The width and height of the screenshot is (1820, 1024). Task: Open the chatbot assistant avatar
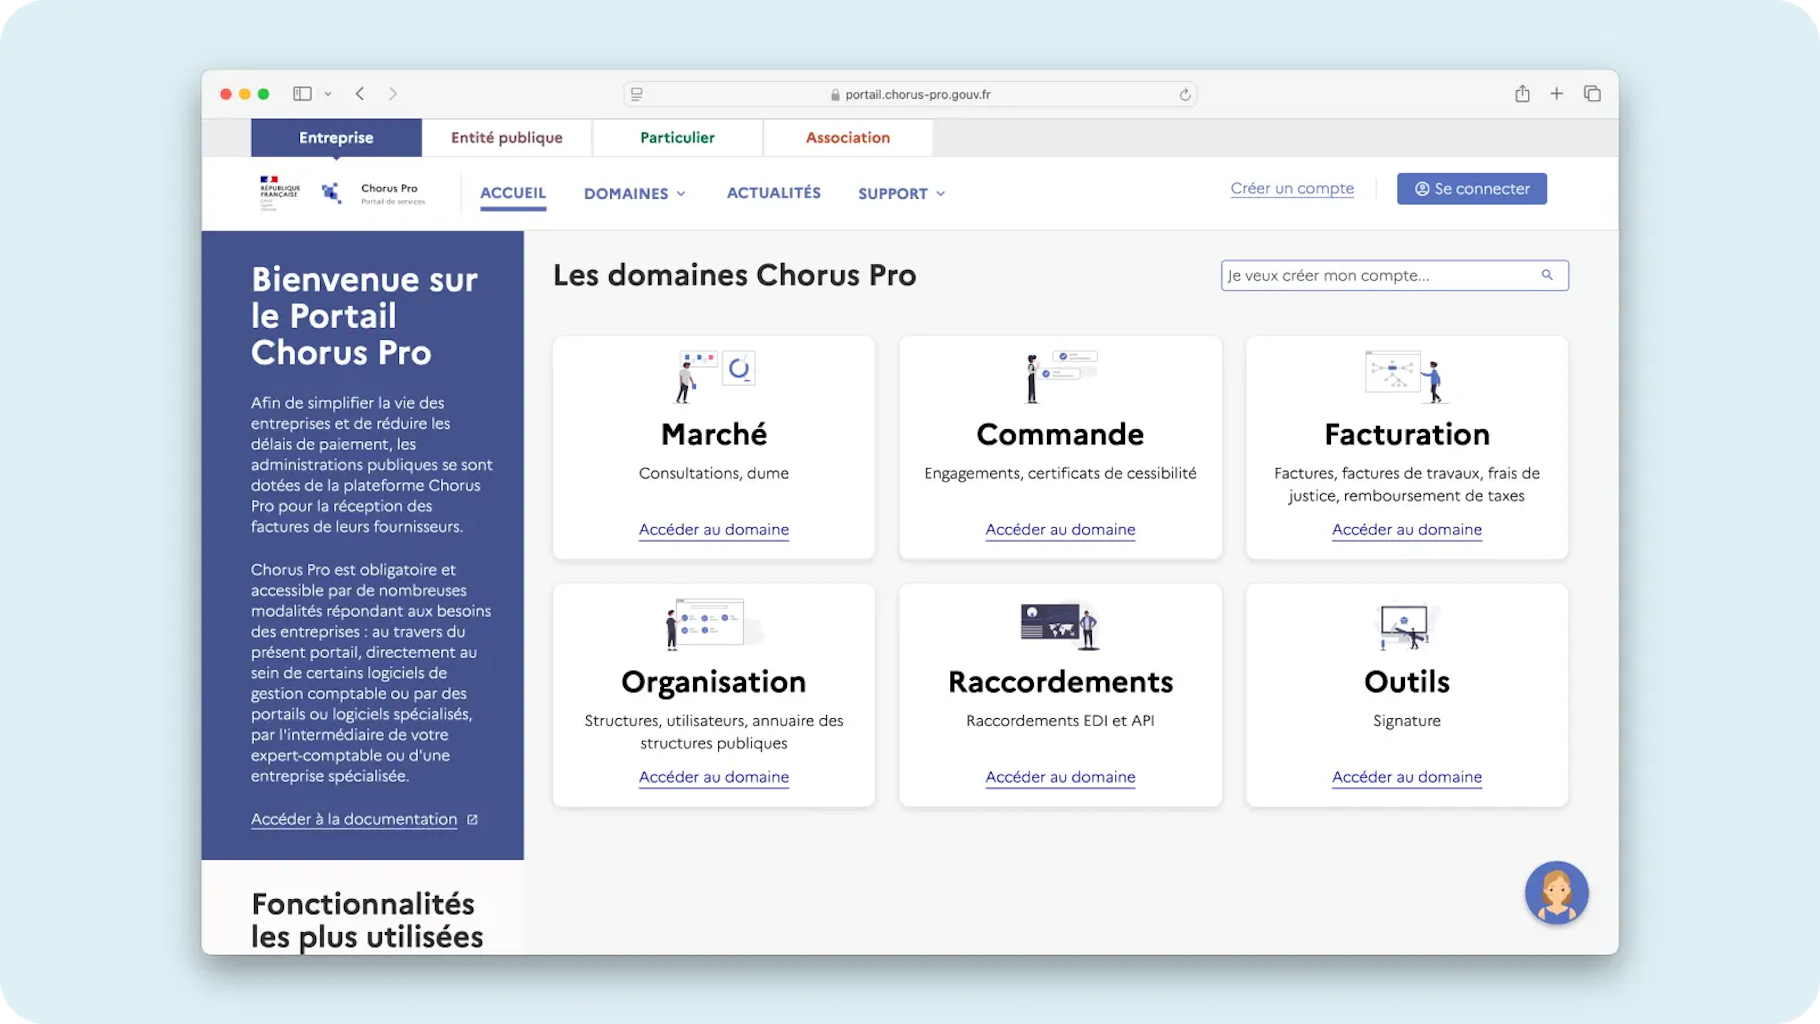click(x=1556, y=892)
